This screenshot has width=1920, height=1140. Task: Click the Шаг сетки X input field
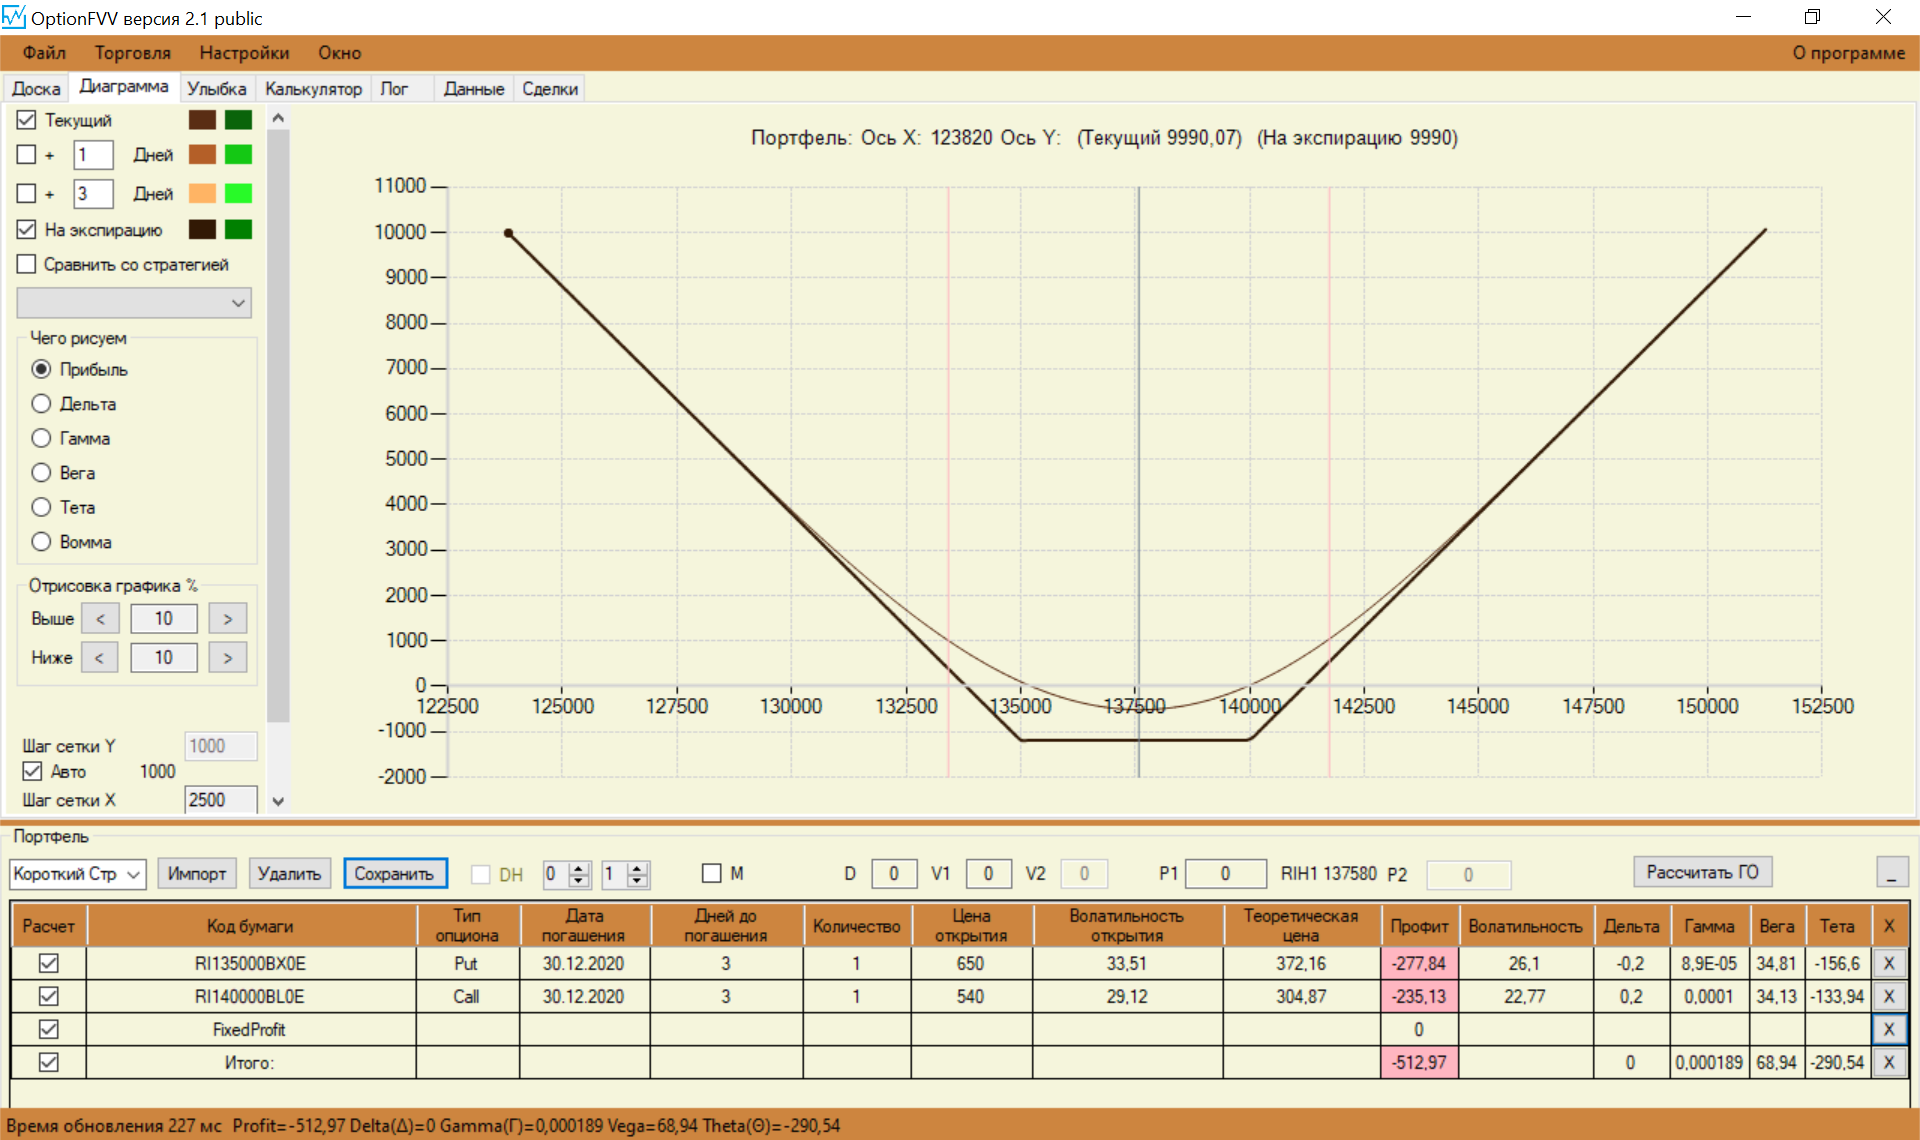point(220,800)
